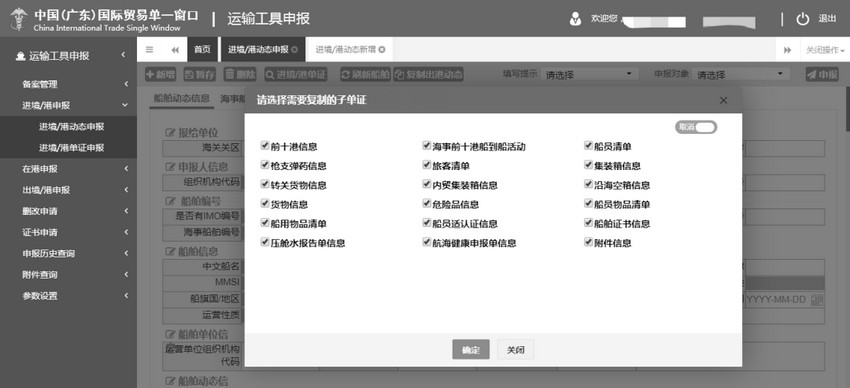Uncheck the 航海健康申报单信息 checkbox
The width and height of the screenshot is (850, 388).
point(427,242)
